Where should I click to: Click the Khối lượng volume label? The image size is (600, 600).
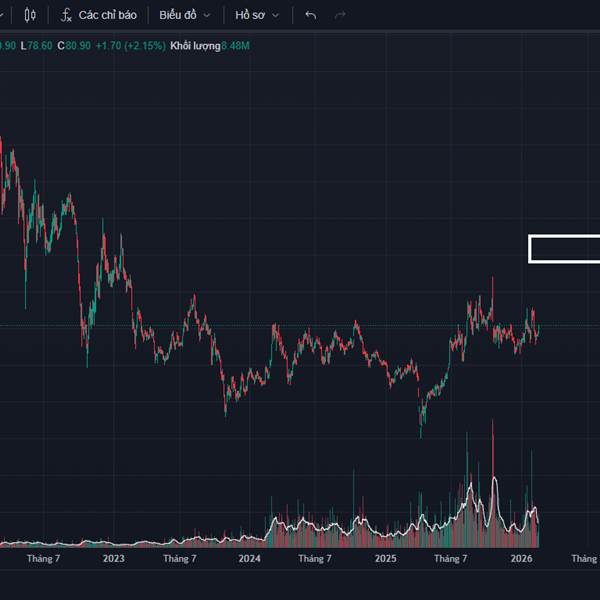pyautogui.click(x=195, y=46)
